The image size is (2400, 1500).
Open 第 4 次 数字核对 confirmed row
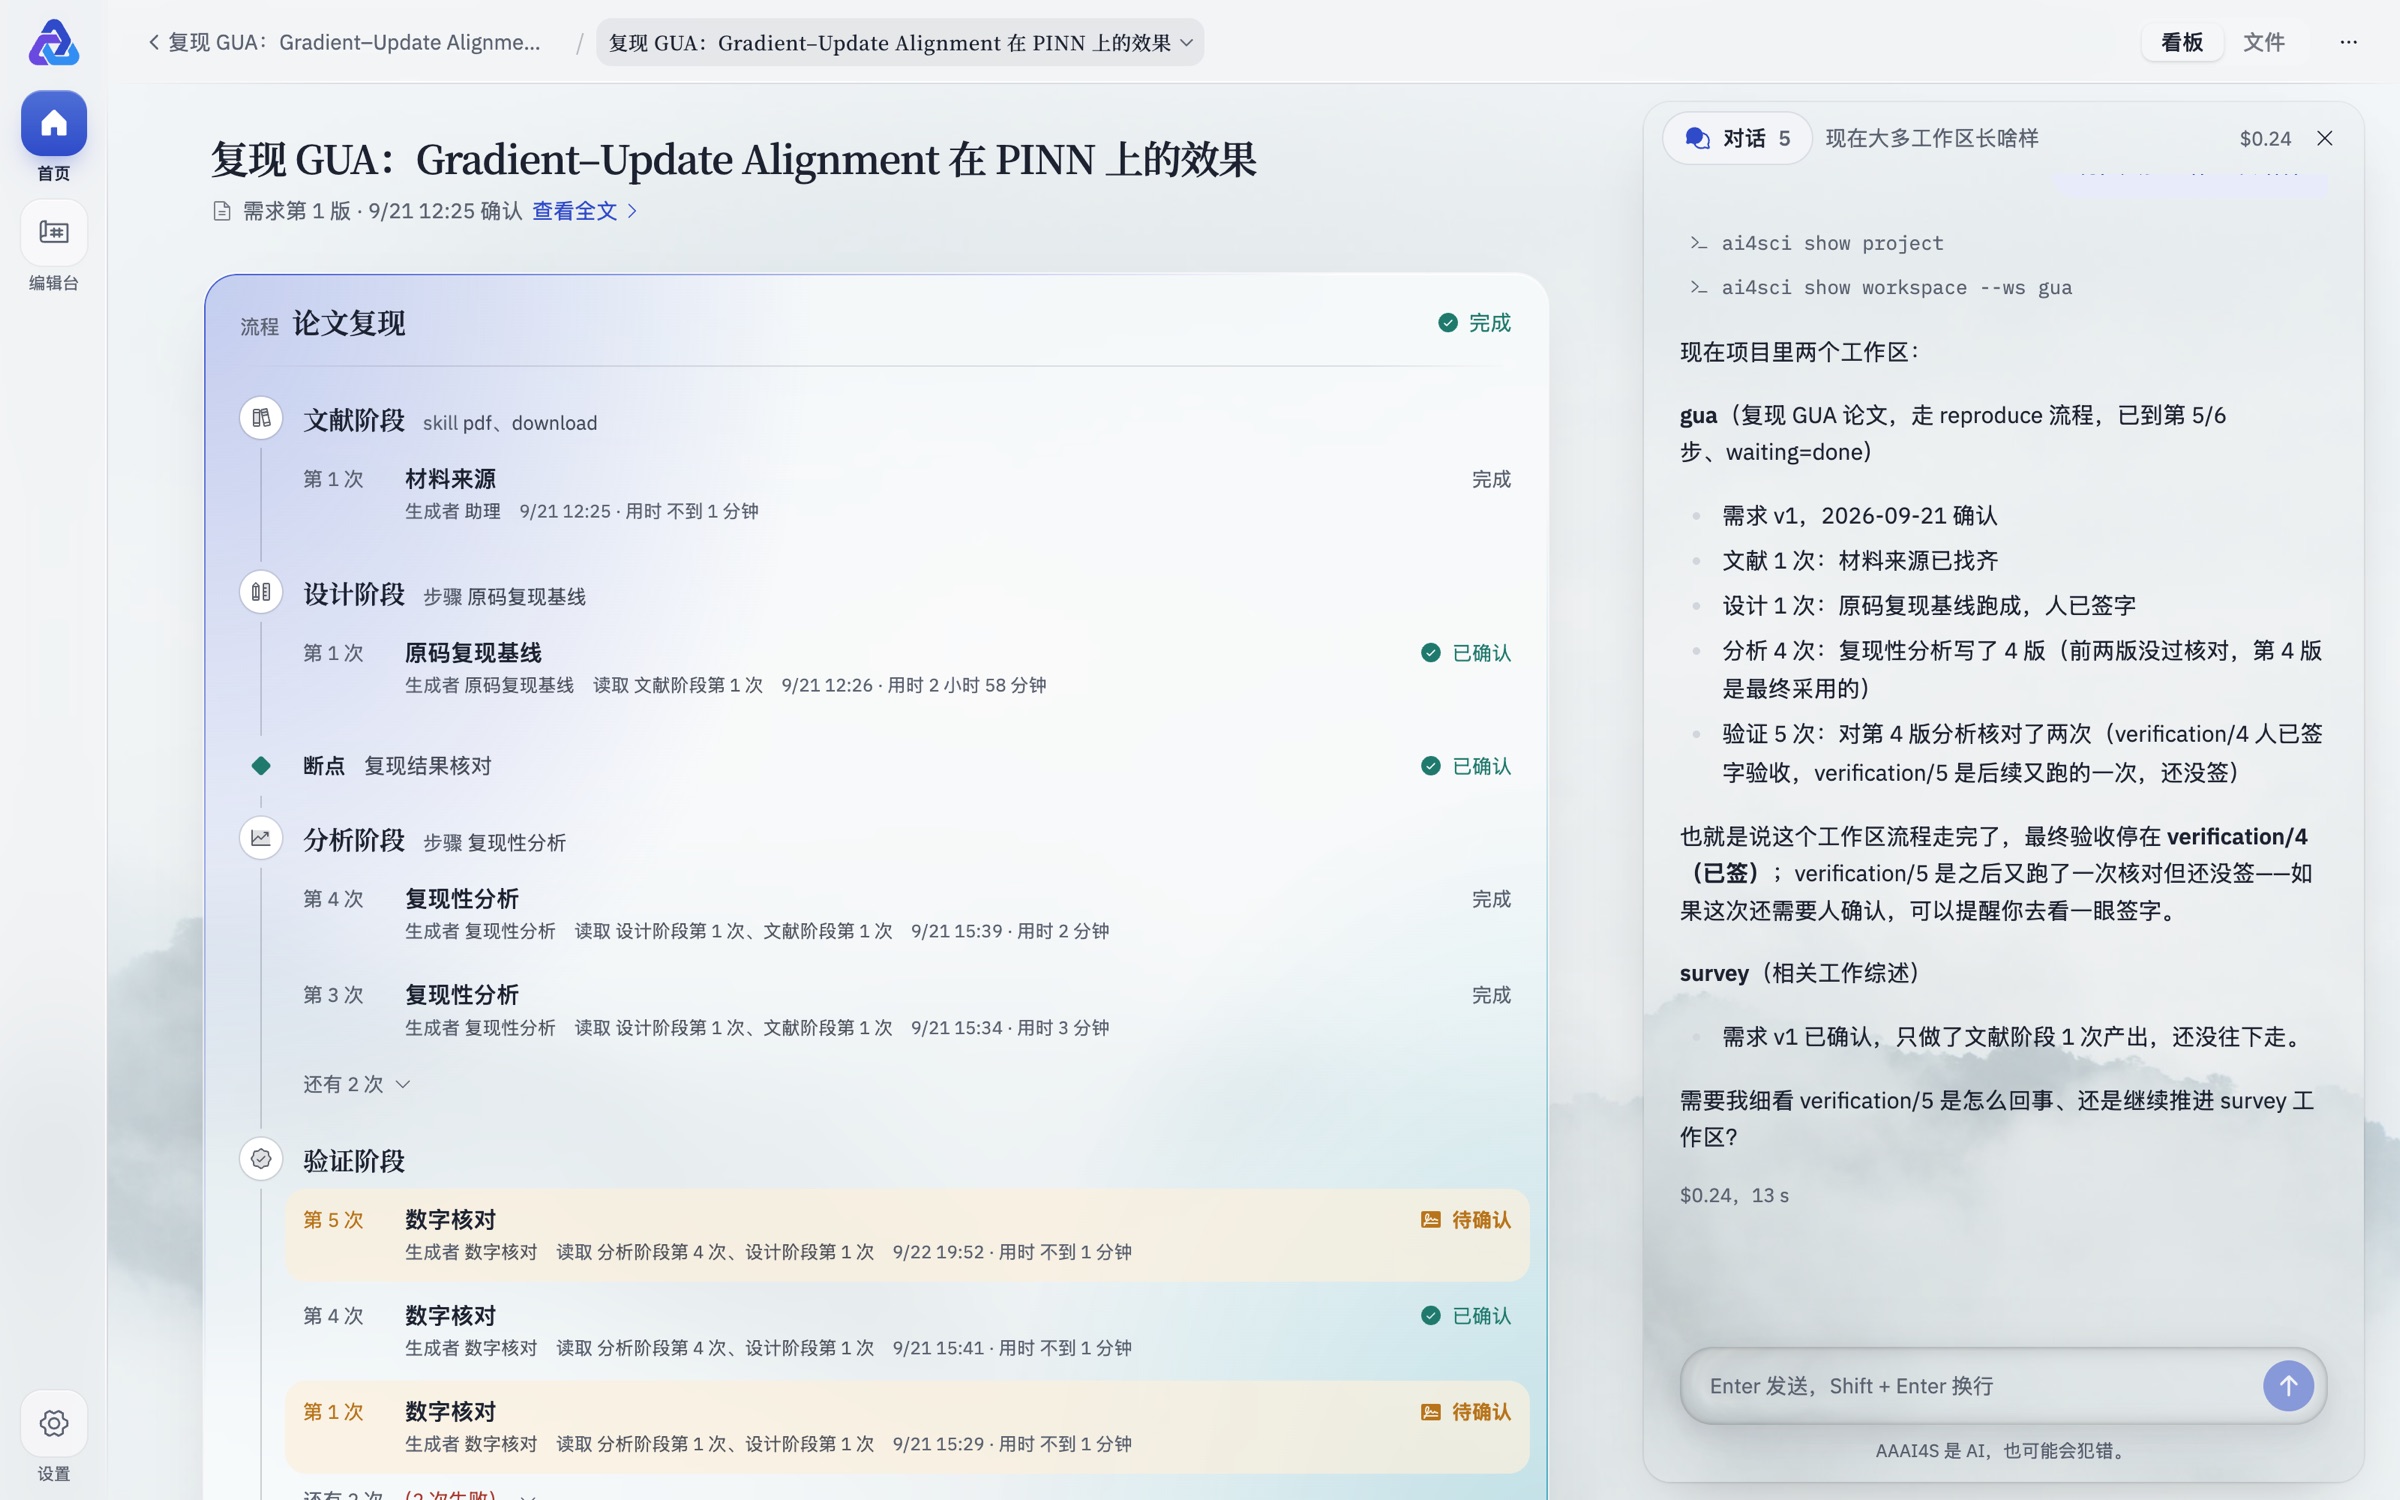907,1331
